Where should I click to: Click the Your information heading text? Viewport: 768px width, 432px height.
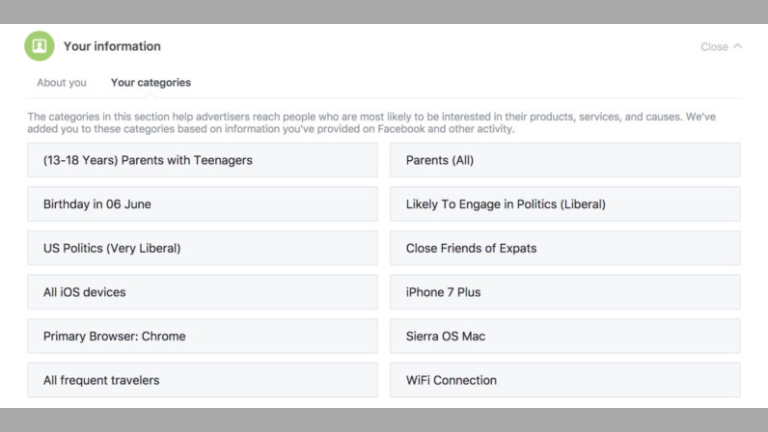point(112,46)
